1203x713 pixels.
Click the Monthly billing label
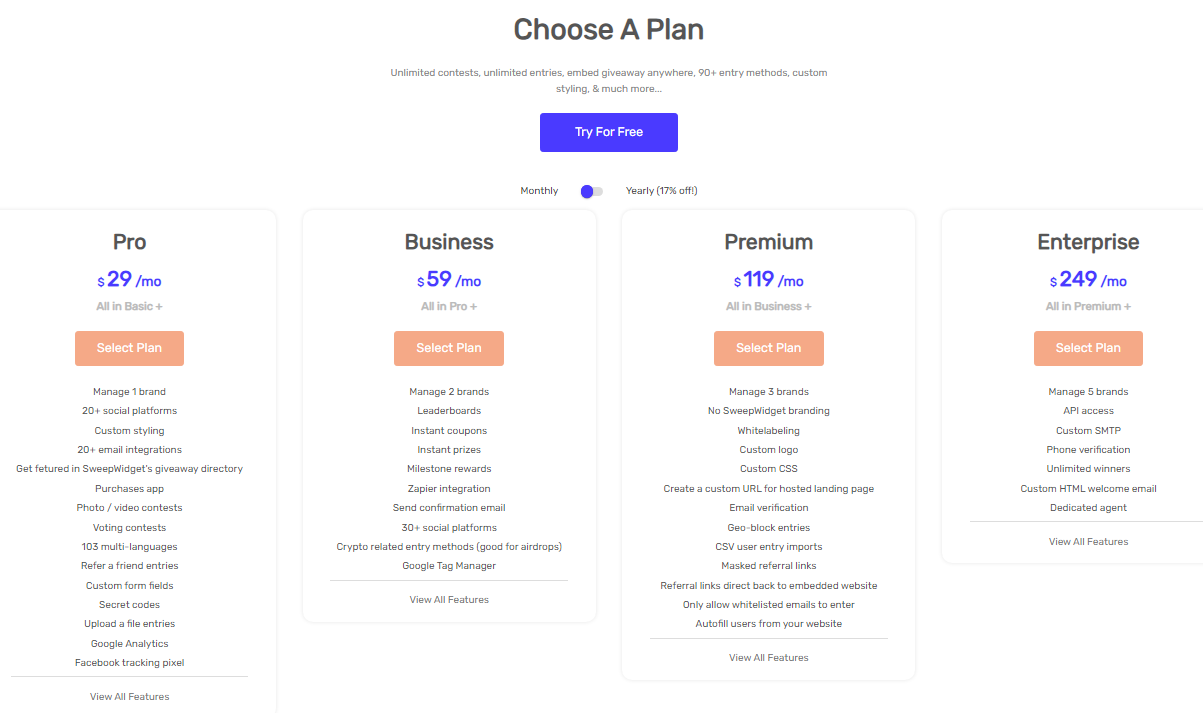(x=539, y=190)
